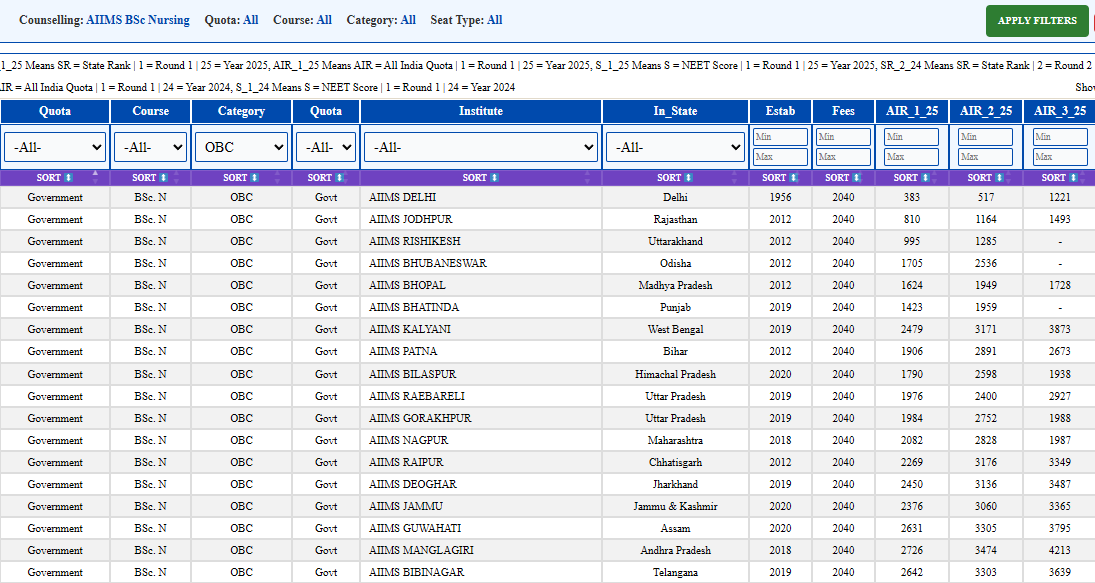
Task: Select the AIIMS DELHI table row
Action: (548, 198)
